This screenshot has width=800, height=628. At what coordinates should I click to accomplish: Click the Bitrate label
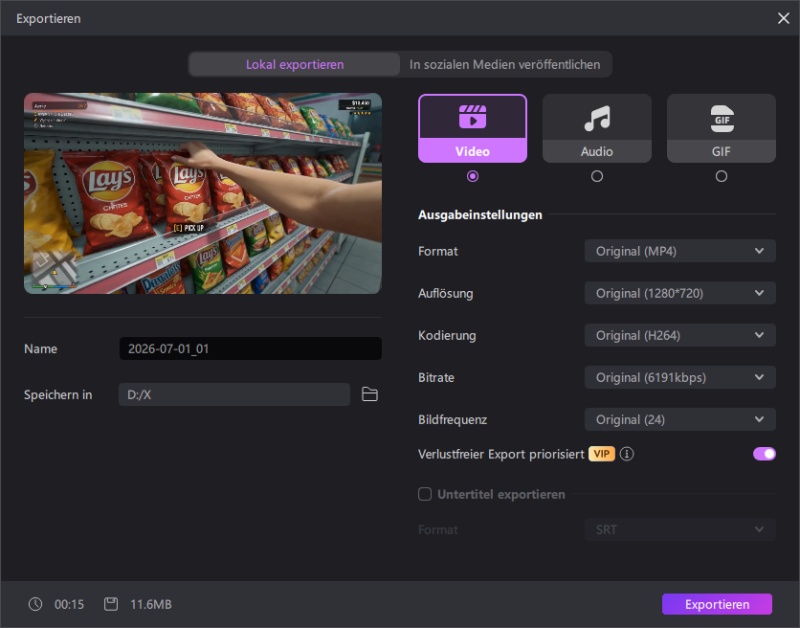[x=436, y=378]
